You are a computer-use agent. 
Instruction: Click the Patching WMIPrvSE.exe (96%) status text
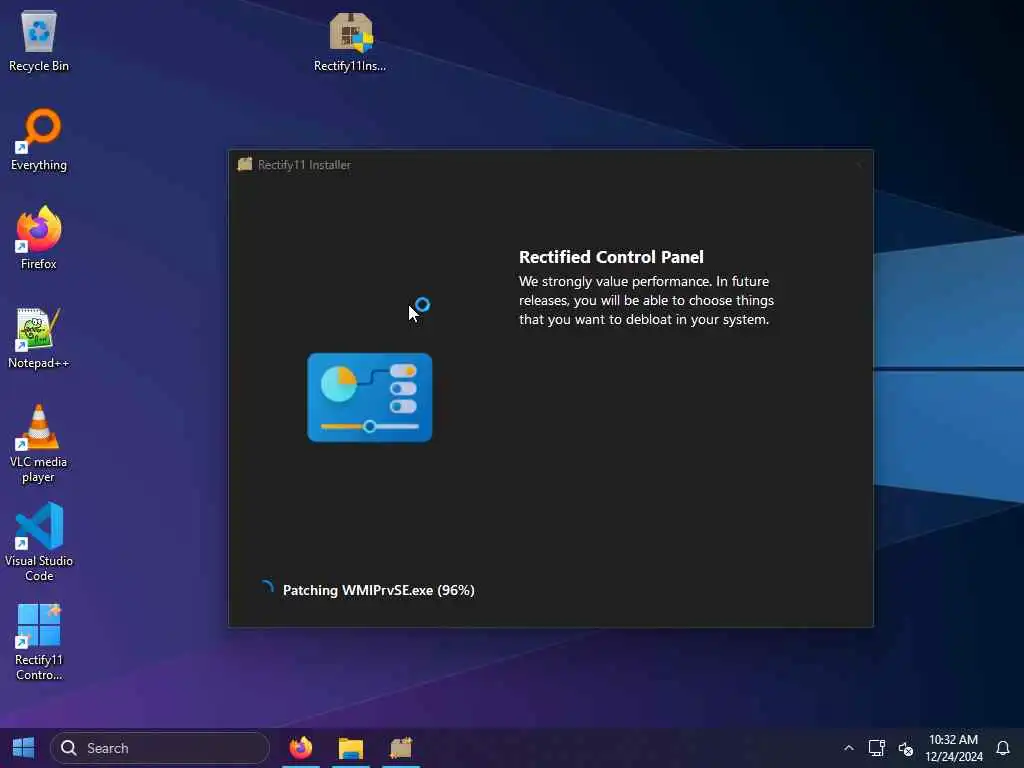(379, 590)
